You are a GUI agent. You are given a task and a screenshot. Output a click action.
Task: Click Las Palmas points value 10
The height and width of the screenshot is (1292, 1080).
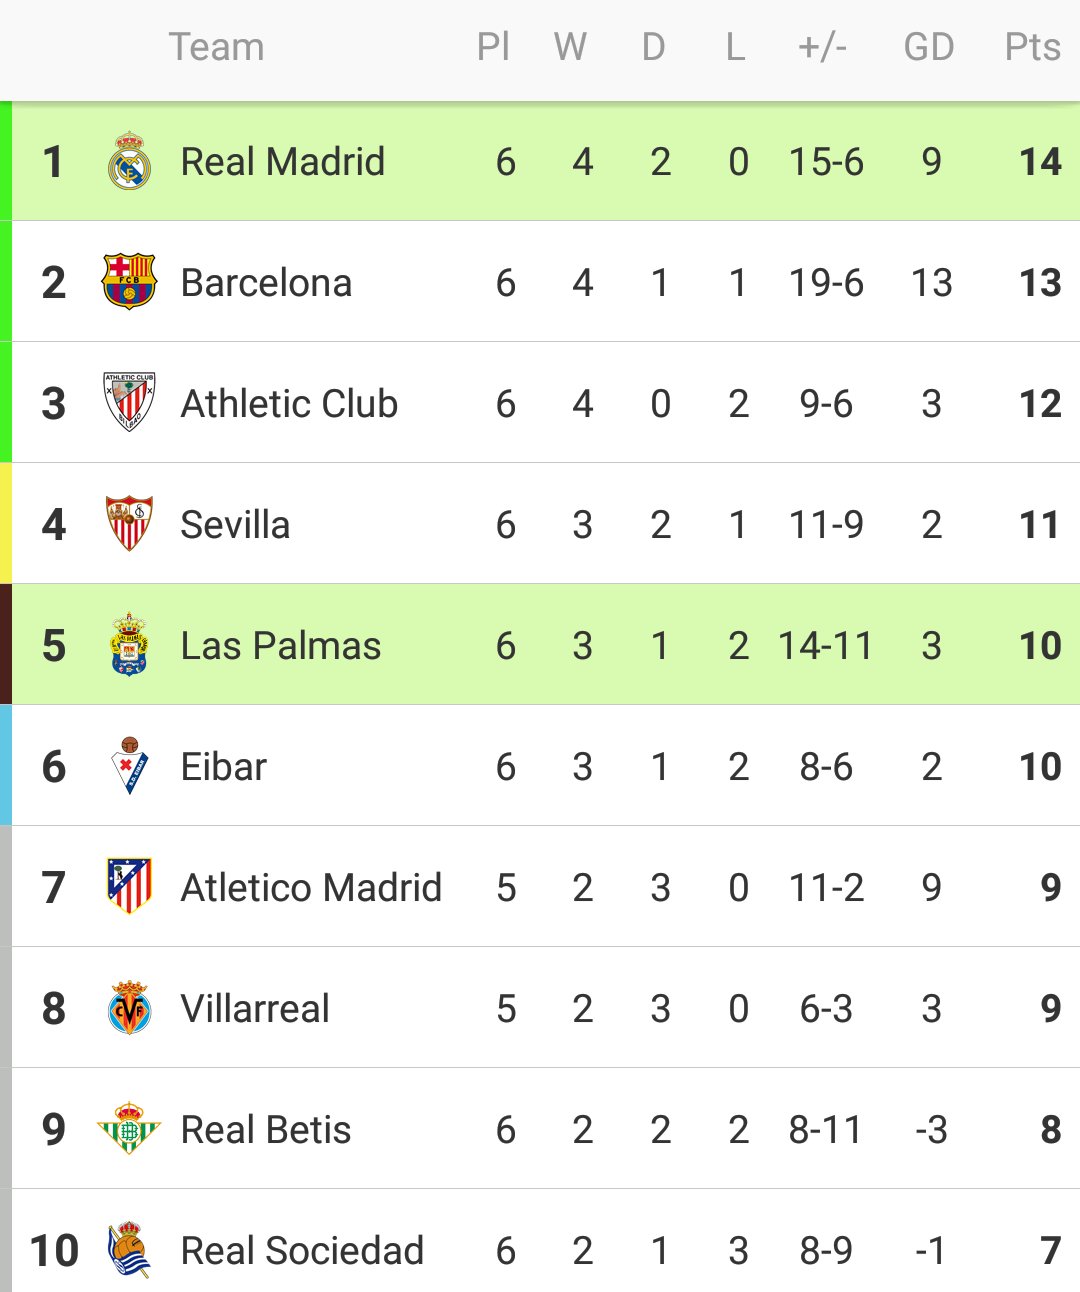point(1040,646)
